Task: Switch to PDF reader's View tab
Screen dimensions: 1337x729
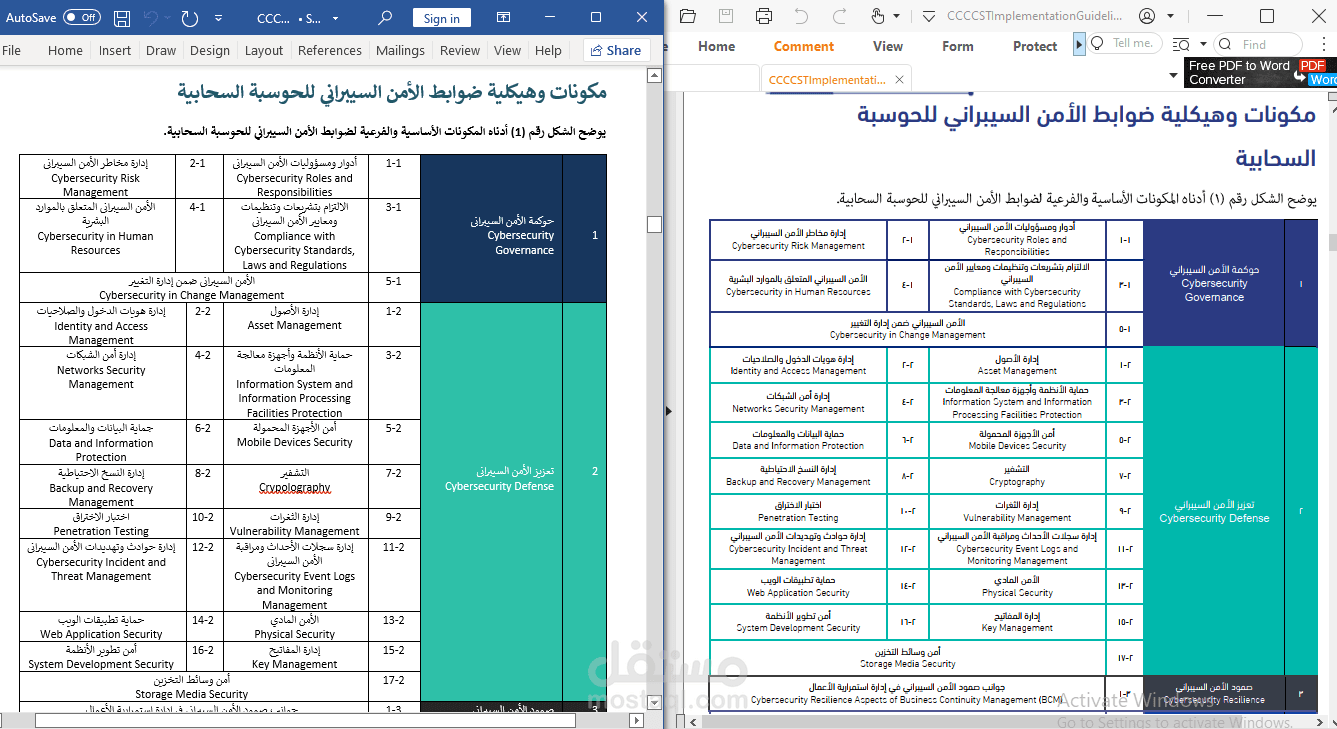Action: point(888,46)
